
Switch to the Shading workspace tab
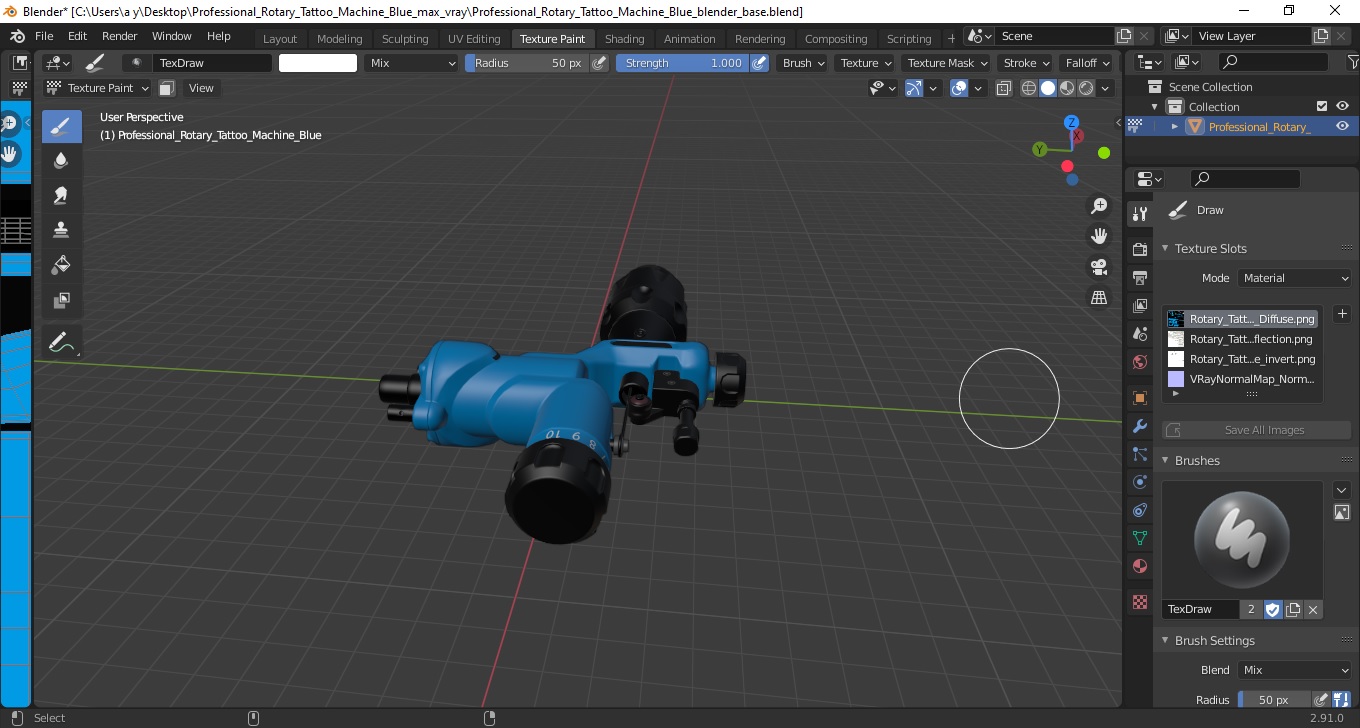tap(624, 39)
